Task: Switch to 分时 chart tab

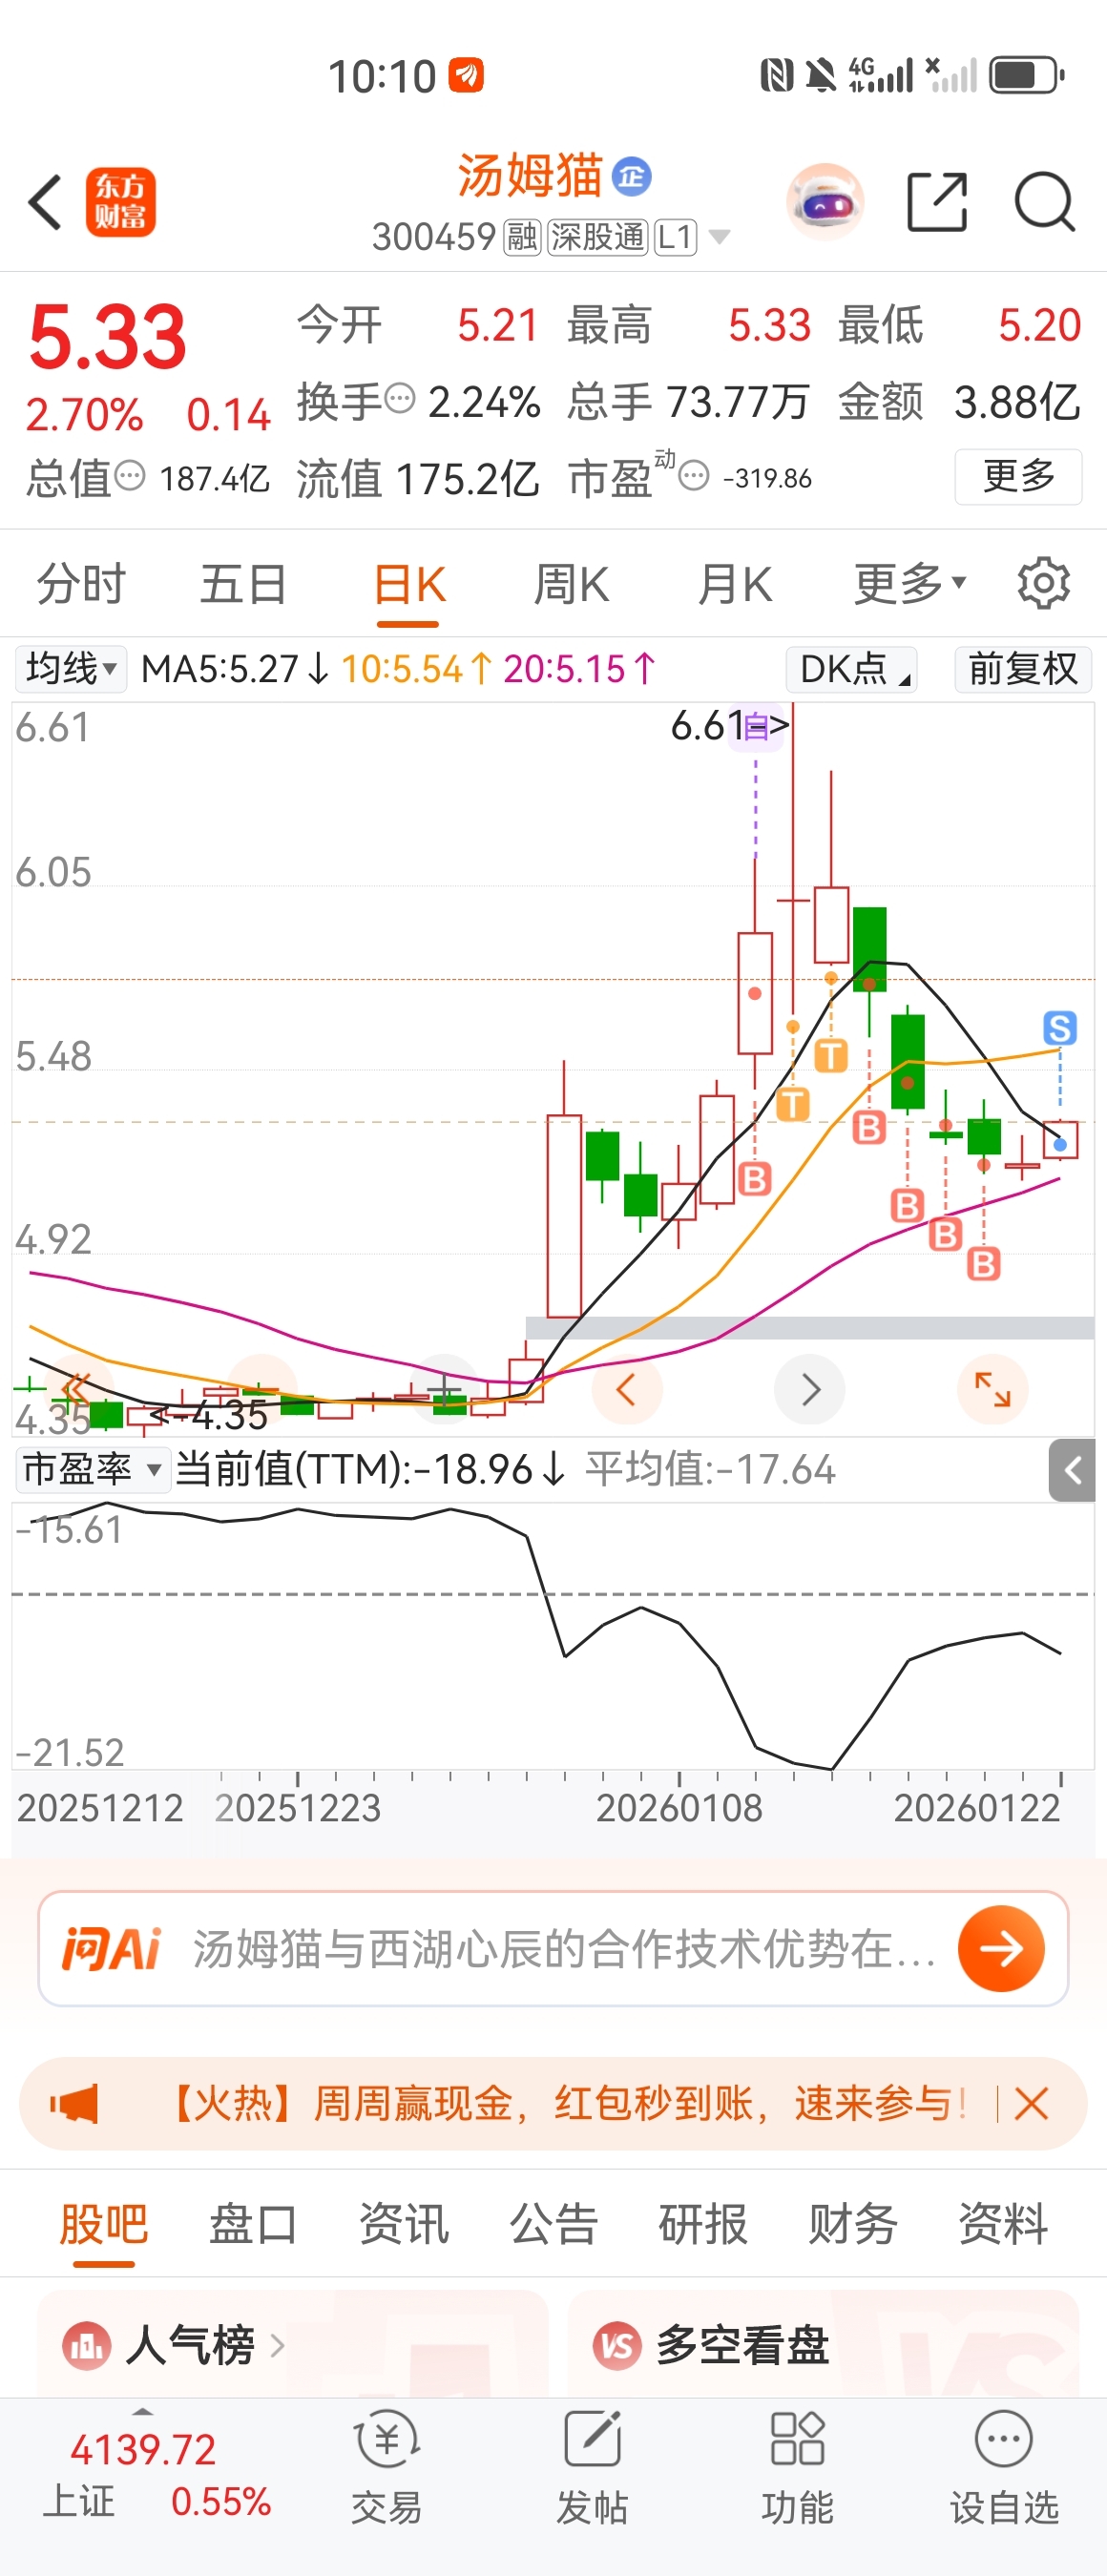Action: click(x=81, y=583)
